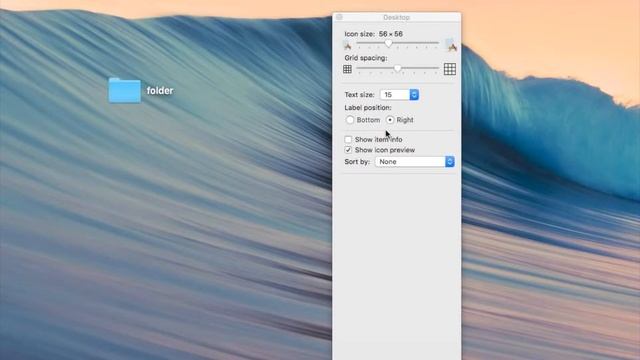Click the 'Grid spacing:' label
The width and height of the screenshot is (640, 360).
click(x=366, y=58)
